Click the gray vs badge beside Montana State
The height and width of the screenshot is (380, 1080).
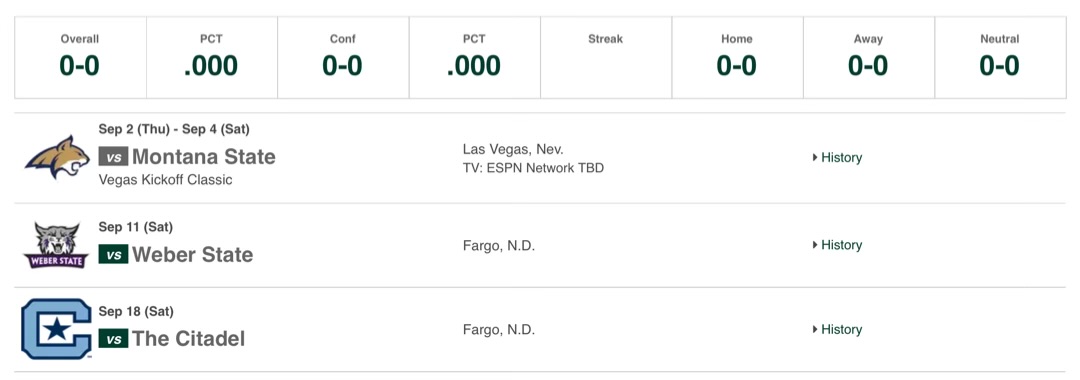click(x=113, y=157)
